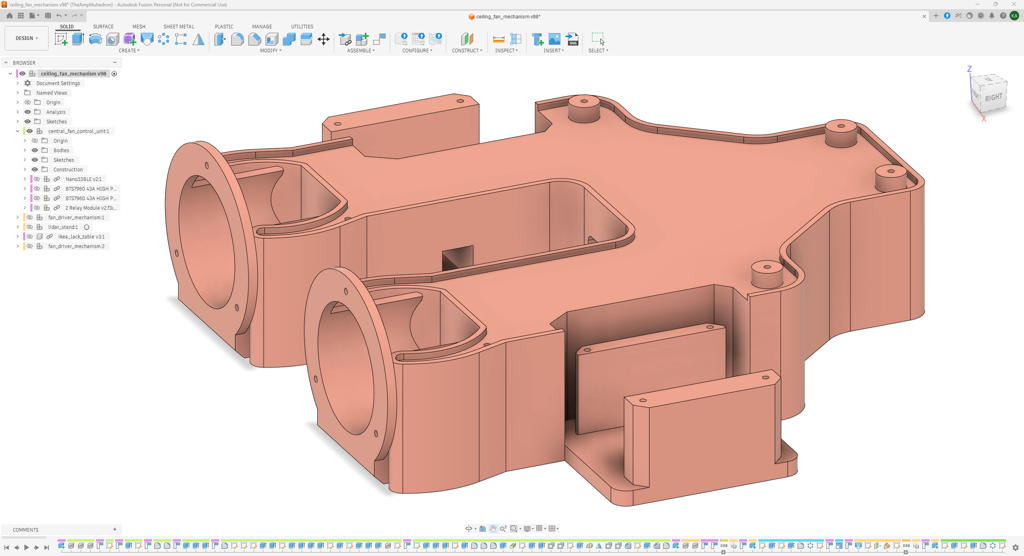1024x556 pixels.
Task: Open the Help question mark icon
Action: (x=1002, y=16)
